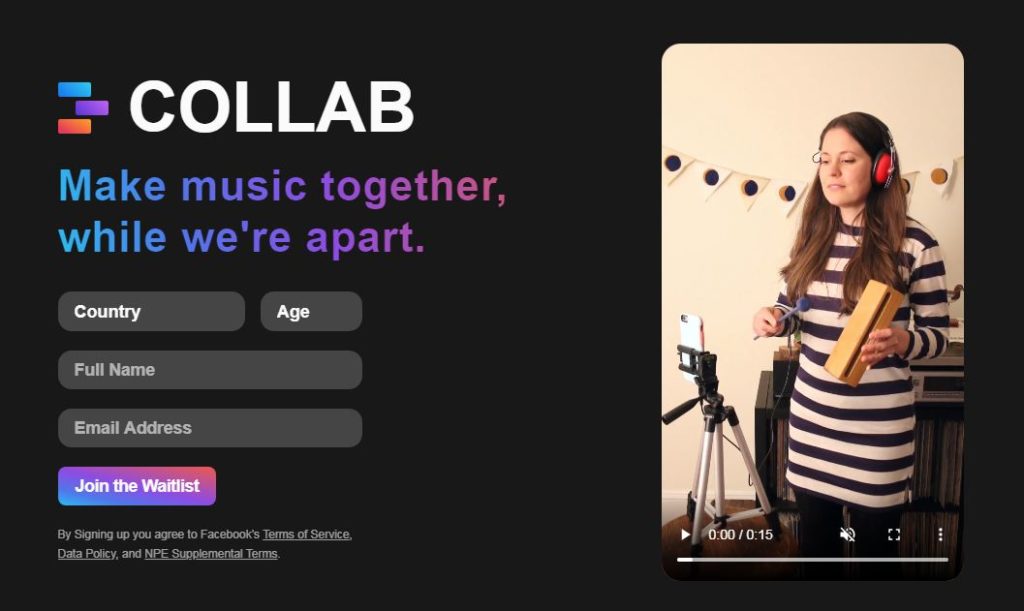Viewport: 1024px width, 611px height.
Task: Focus the Full Name input field
Action: [210, 369]
